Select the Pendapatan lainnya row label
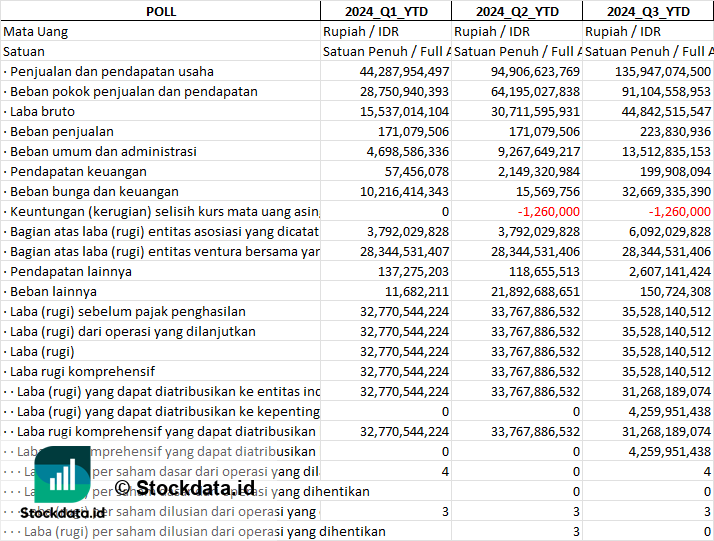 click(71, 271)
